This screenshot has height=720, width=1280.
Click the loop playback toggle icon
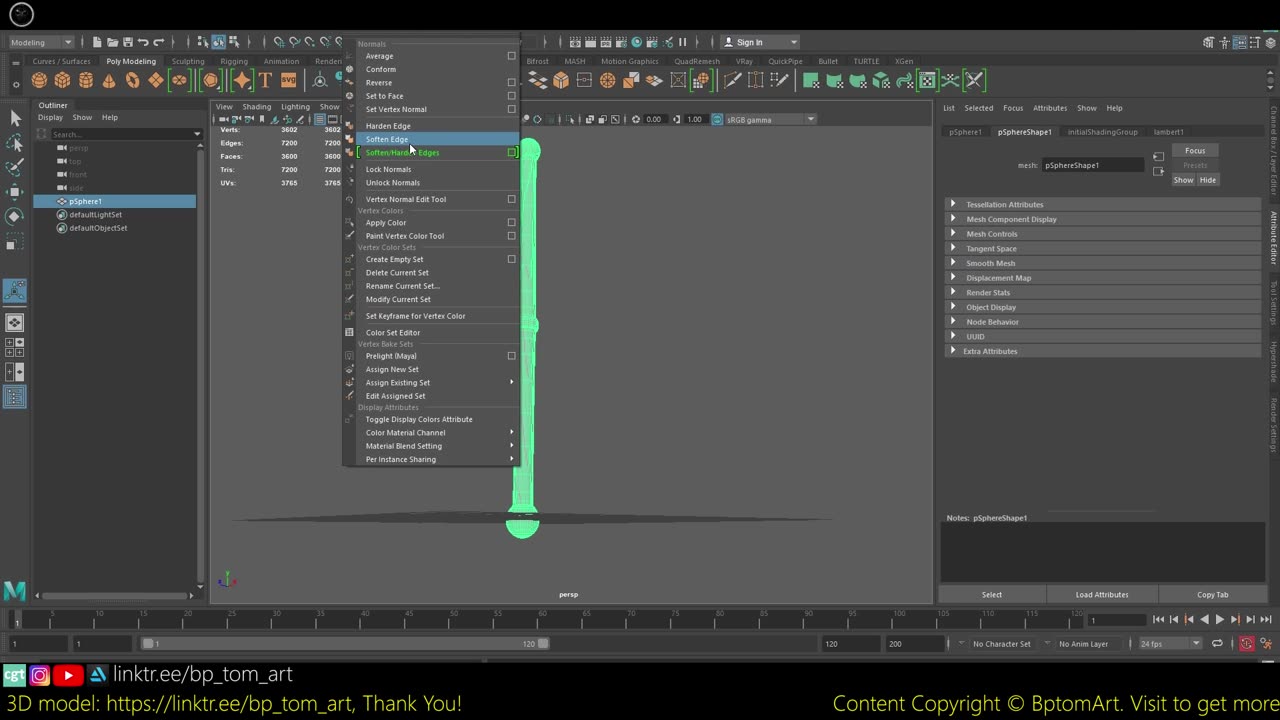click(x=1217, y=644)
